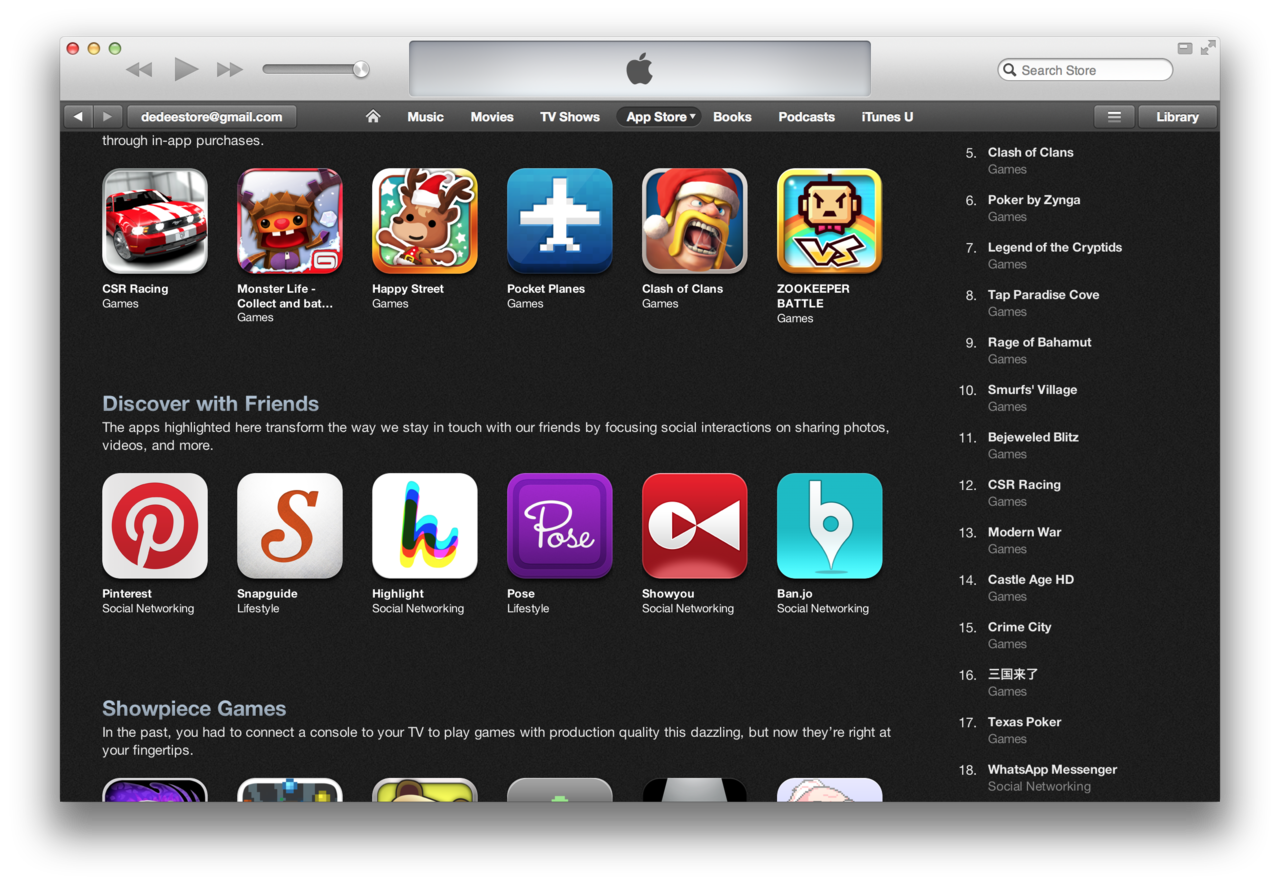The image size is (1280, 885).
Task: Click the Ban.jo app icon
Action: point(830,525)
